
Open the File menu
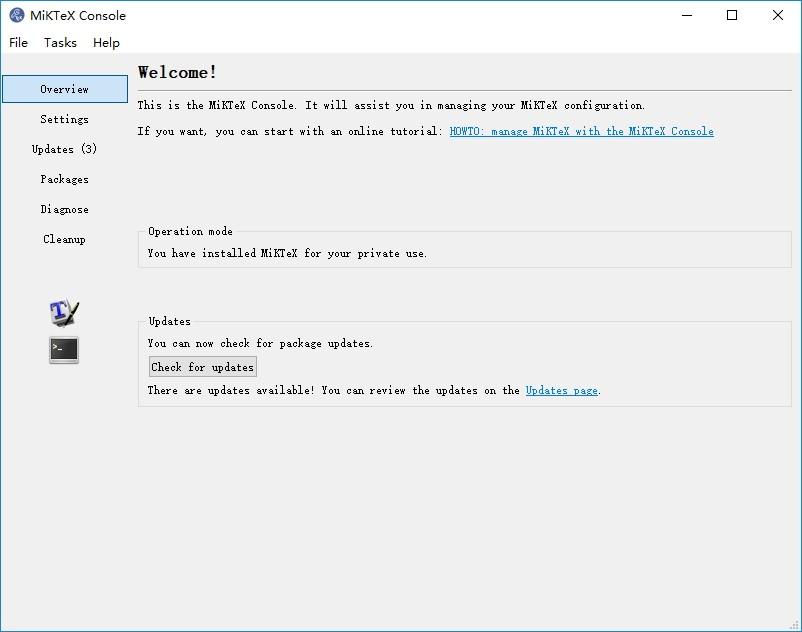tap(18, 42)
